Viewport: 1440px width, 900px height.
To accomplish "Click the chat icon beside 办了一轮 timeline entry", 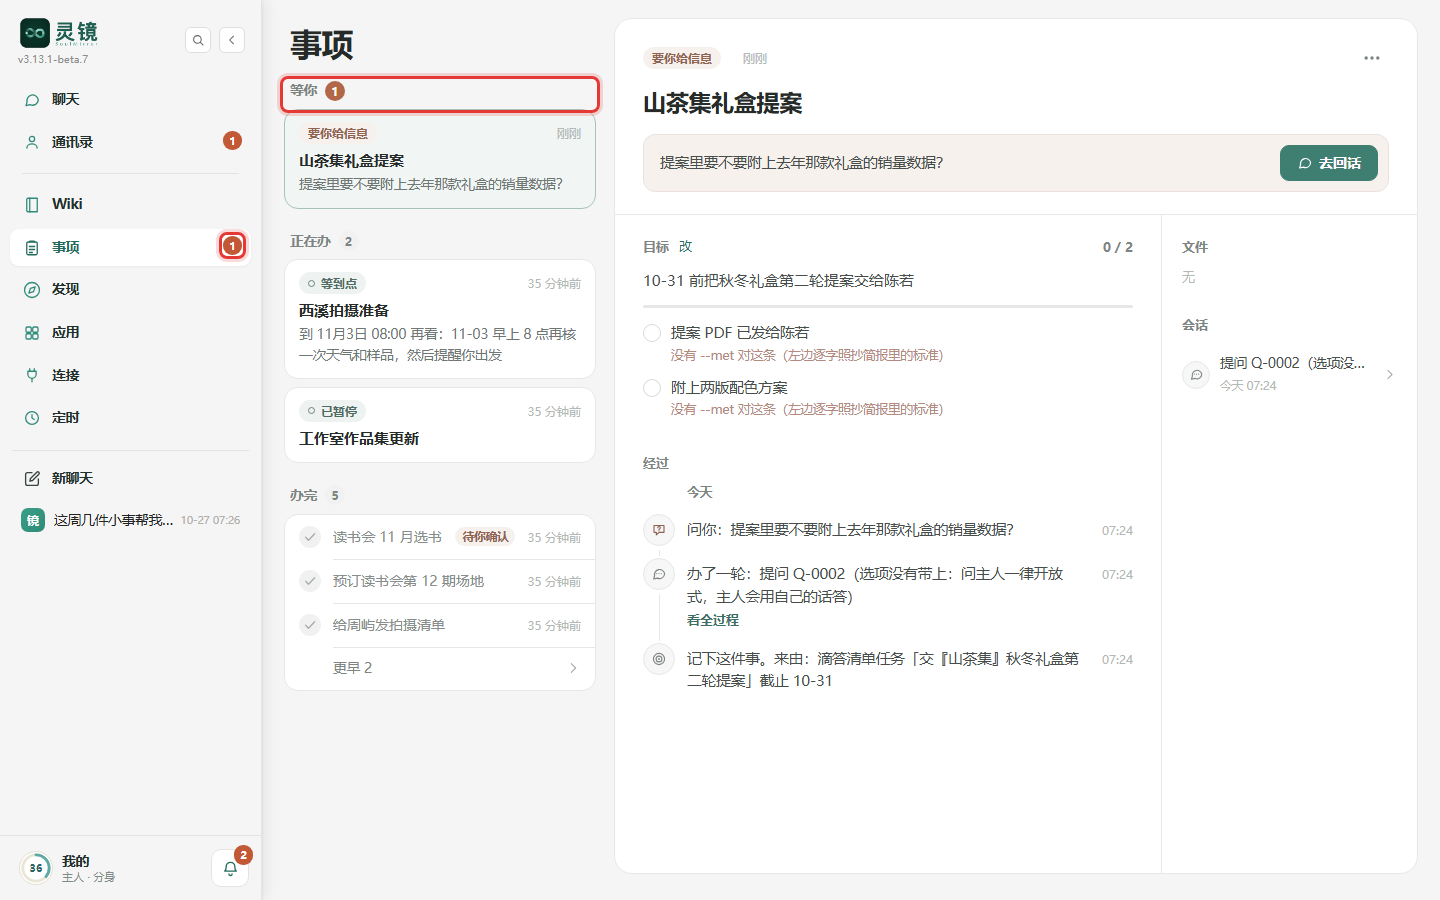I will click(x=659, y=574).
